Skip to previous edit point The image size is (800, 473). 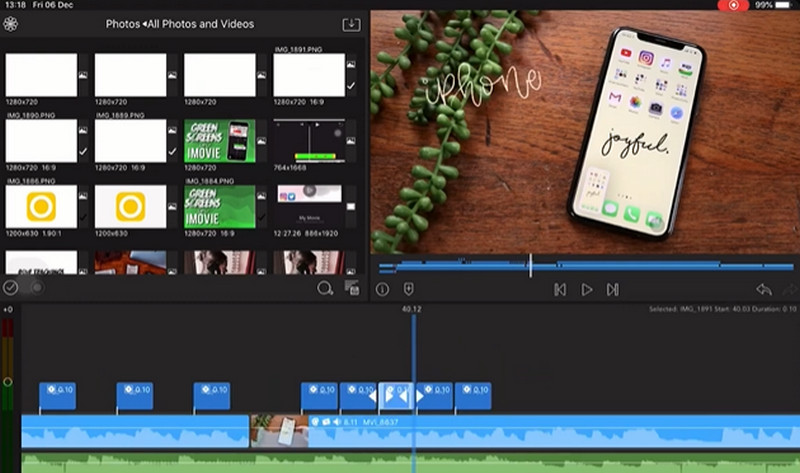pyautogui.click(x=560, y=289)
